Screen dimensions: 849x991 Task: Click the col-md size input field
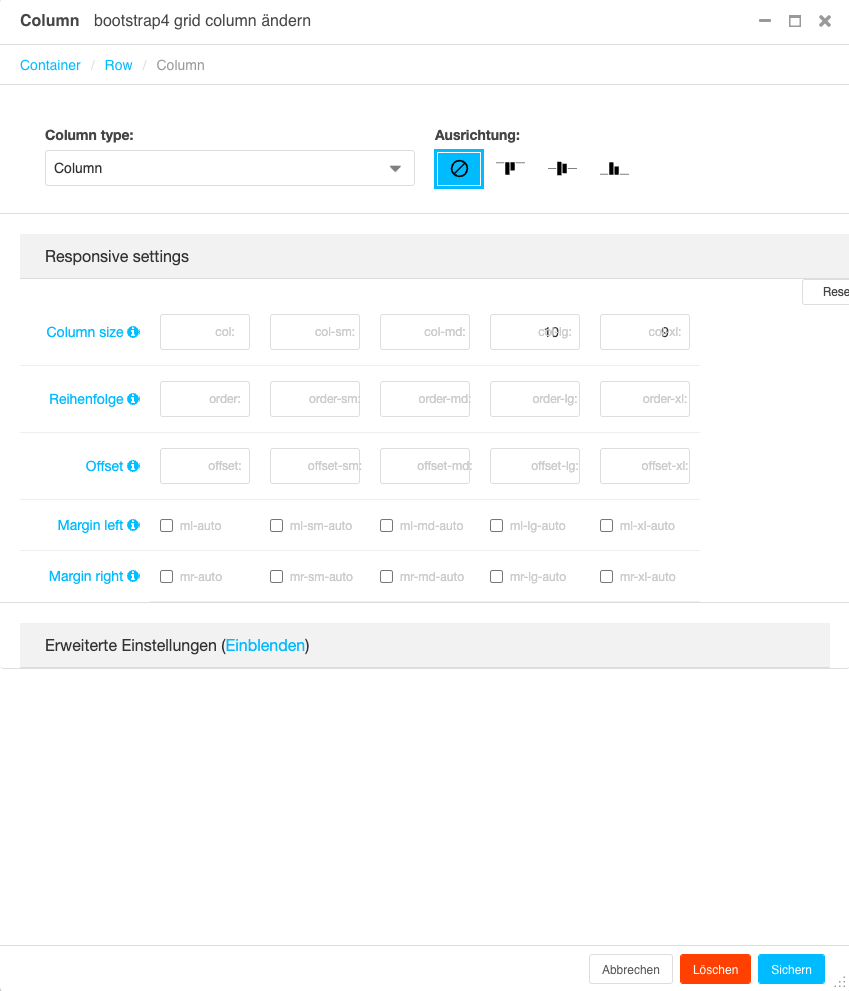coord(425,332)
